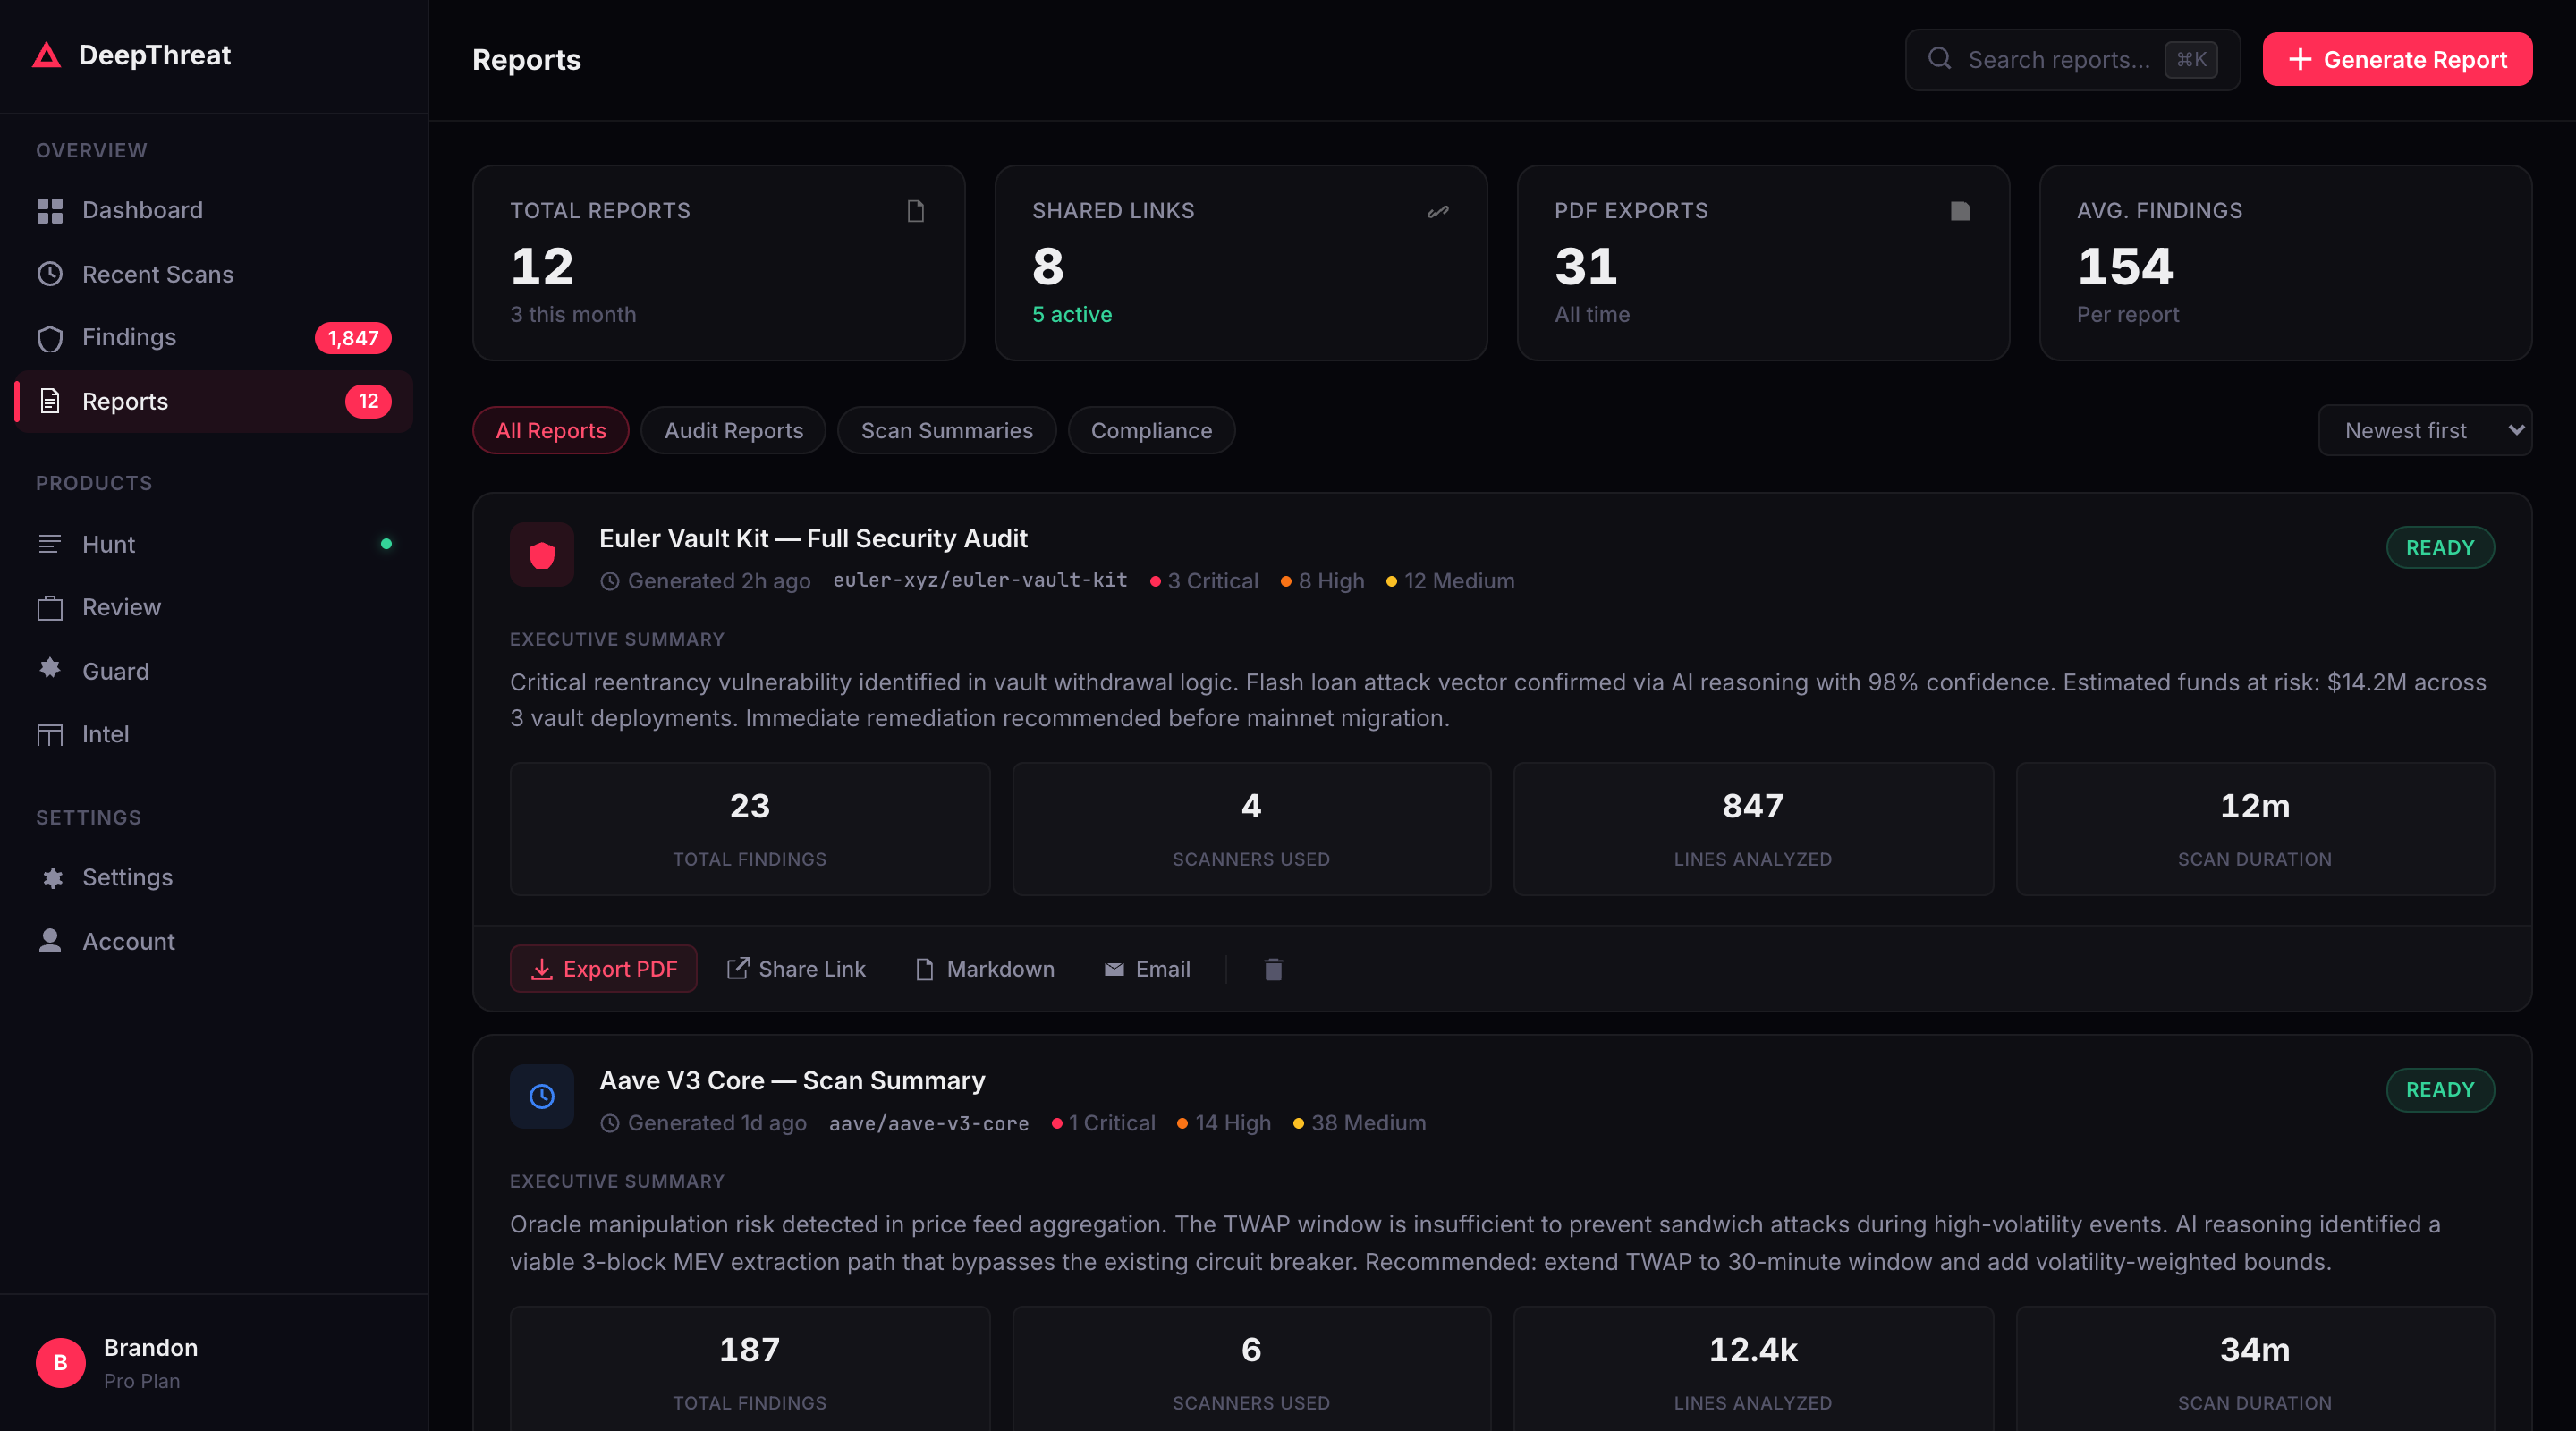The width and height of the screenshot is (2576, 1431).
Task: Focus the Search reports input field
Action: (x=2058, y=60)
